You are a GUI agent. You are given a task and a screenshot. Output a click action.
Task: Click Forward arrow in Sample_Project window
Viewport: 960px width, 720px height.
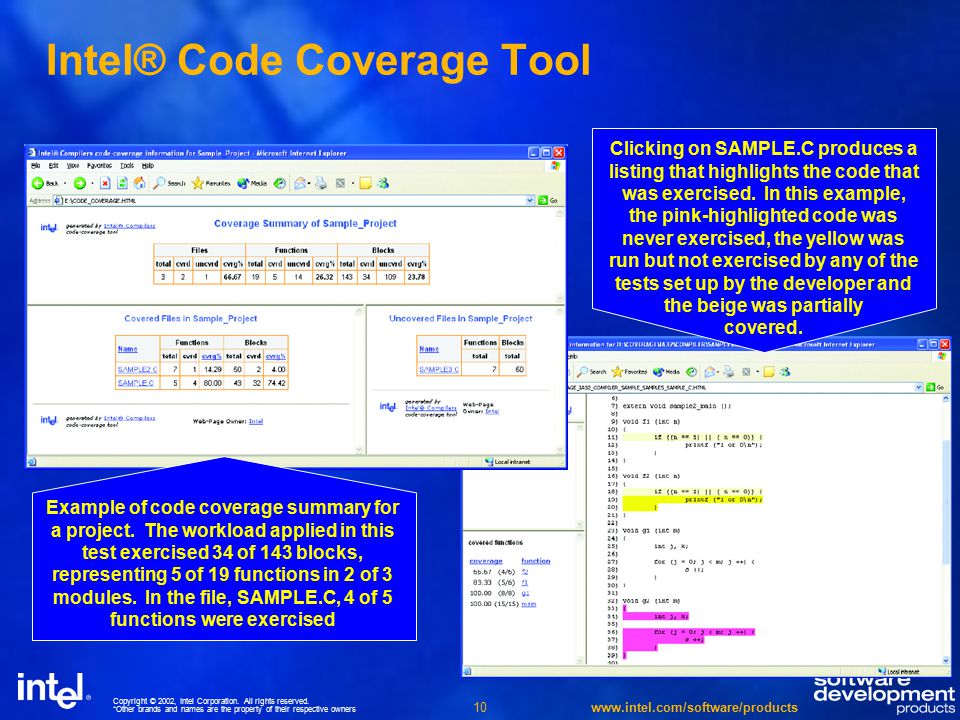click(x=80, y=183)
